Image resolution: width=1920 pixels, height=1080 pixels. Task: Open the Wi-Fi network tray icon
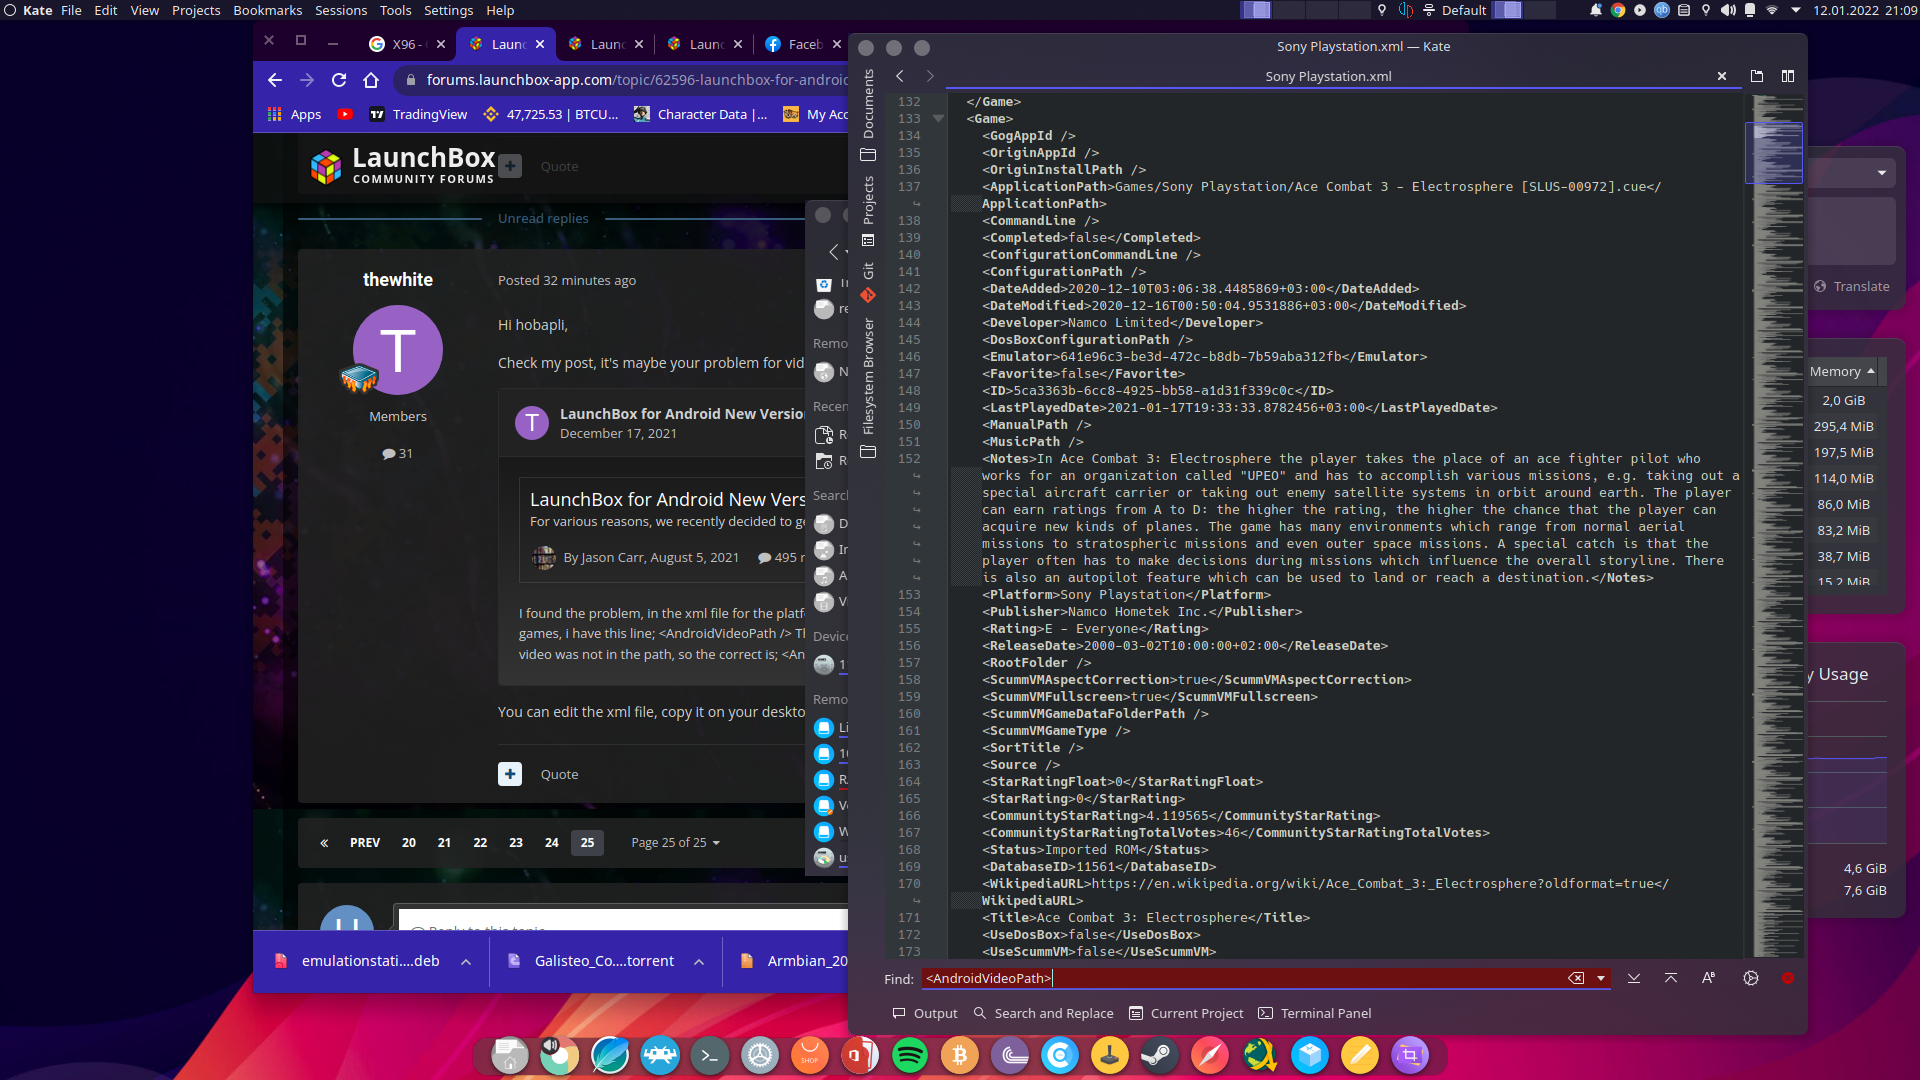pos(1772,10)
